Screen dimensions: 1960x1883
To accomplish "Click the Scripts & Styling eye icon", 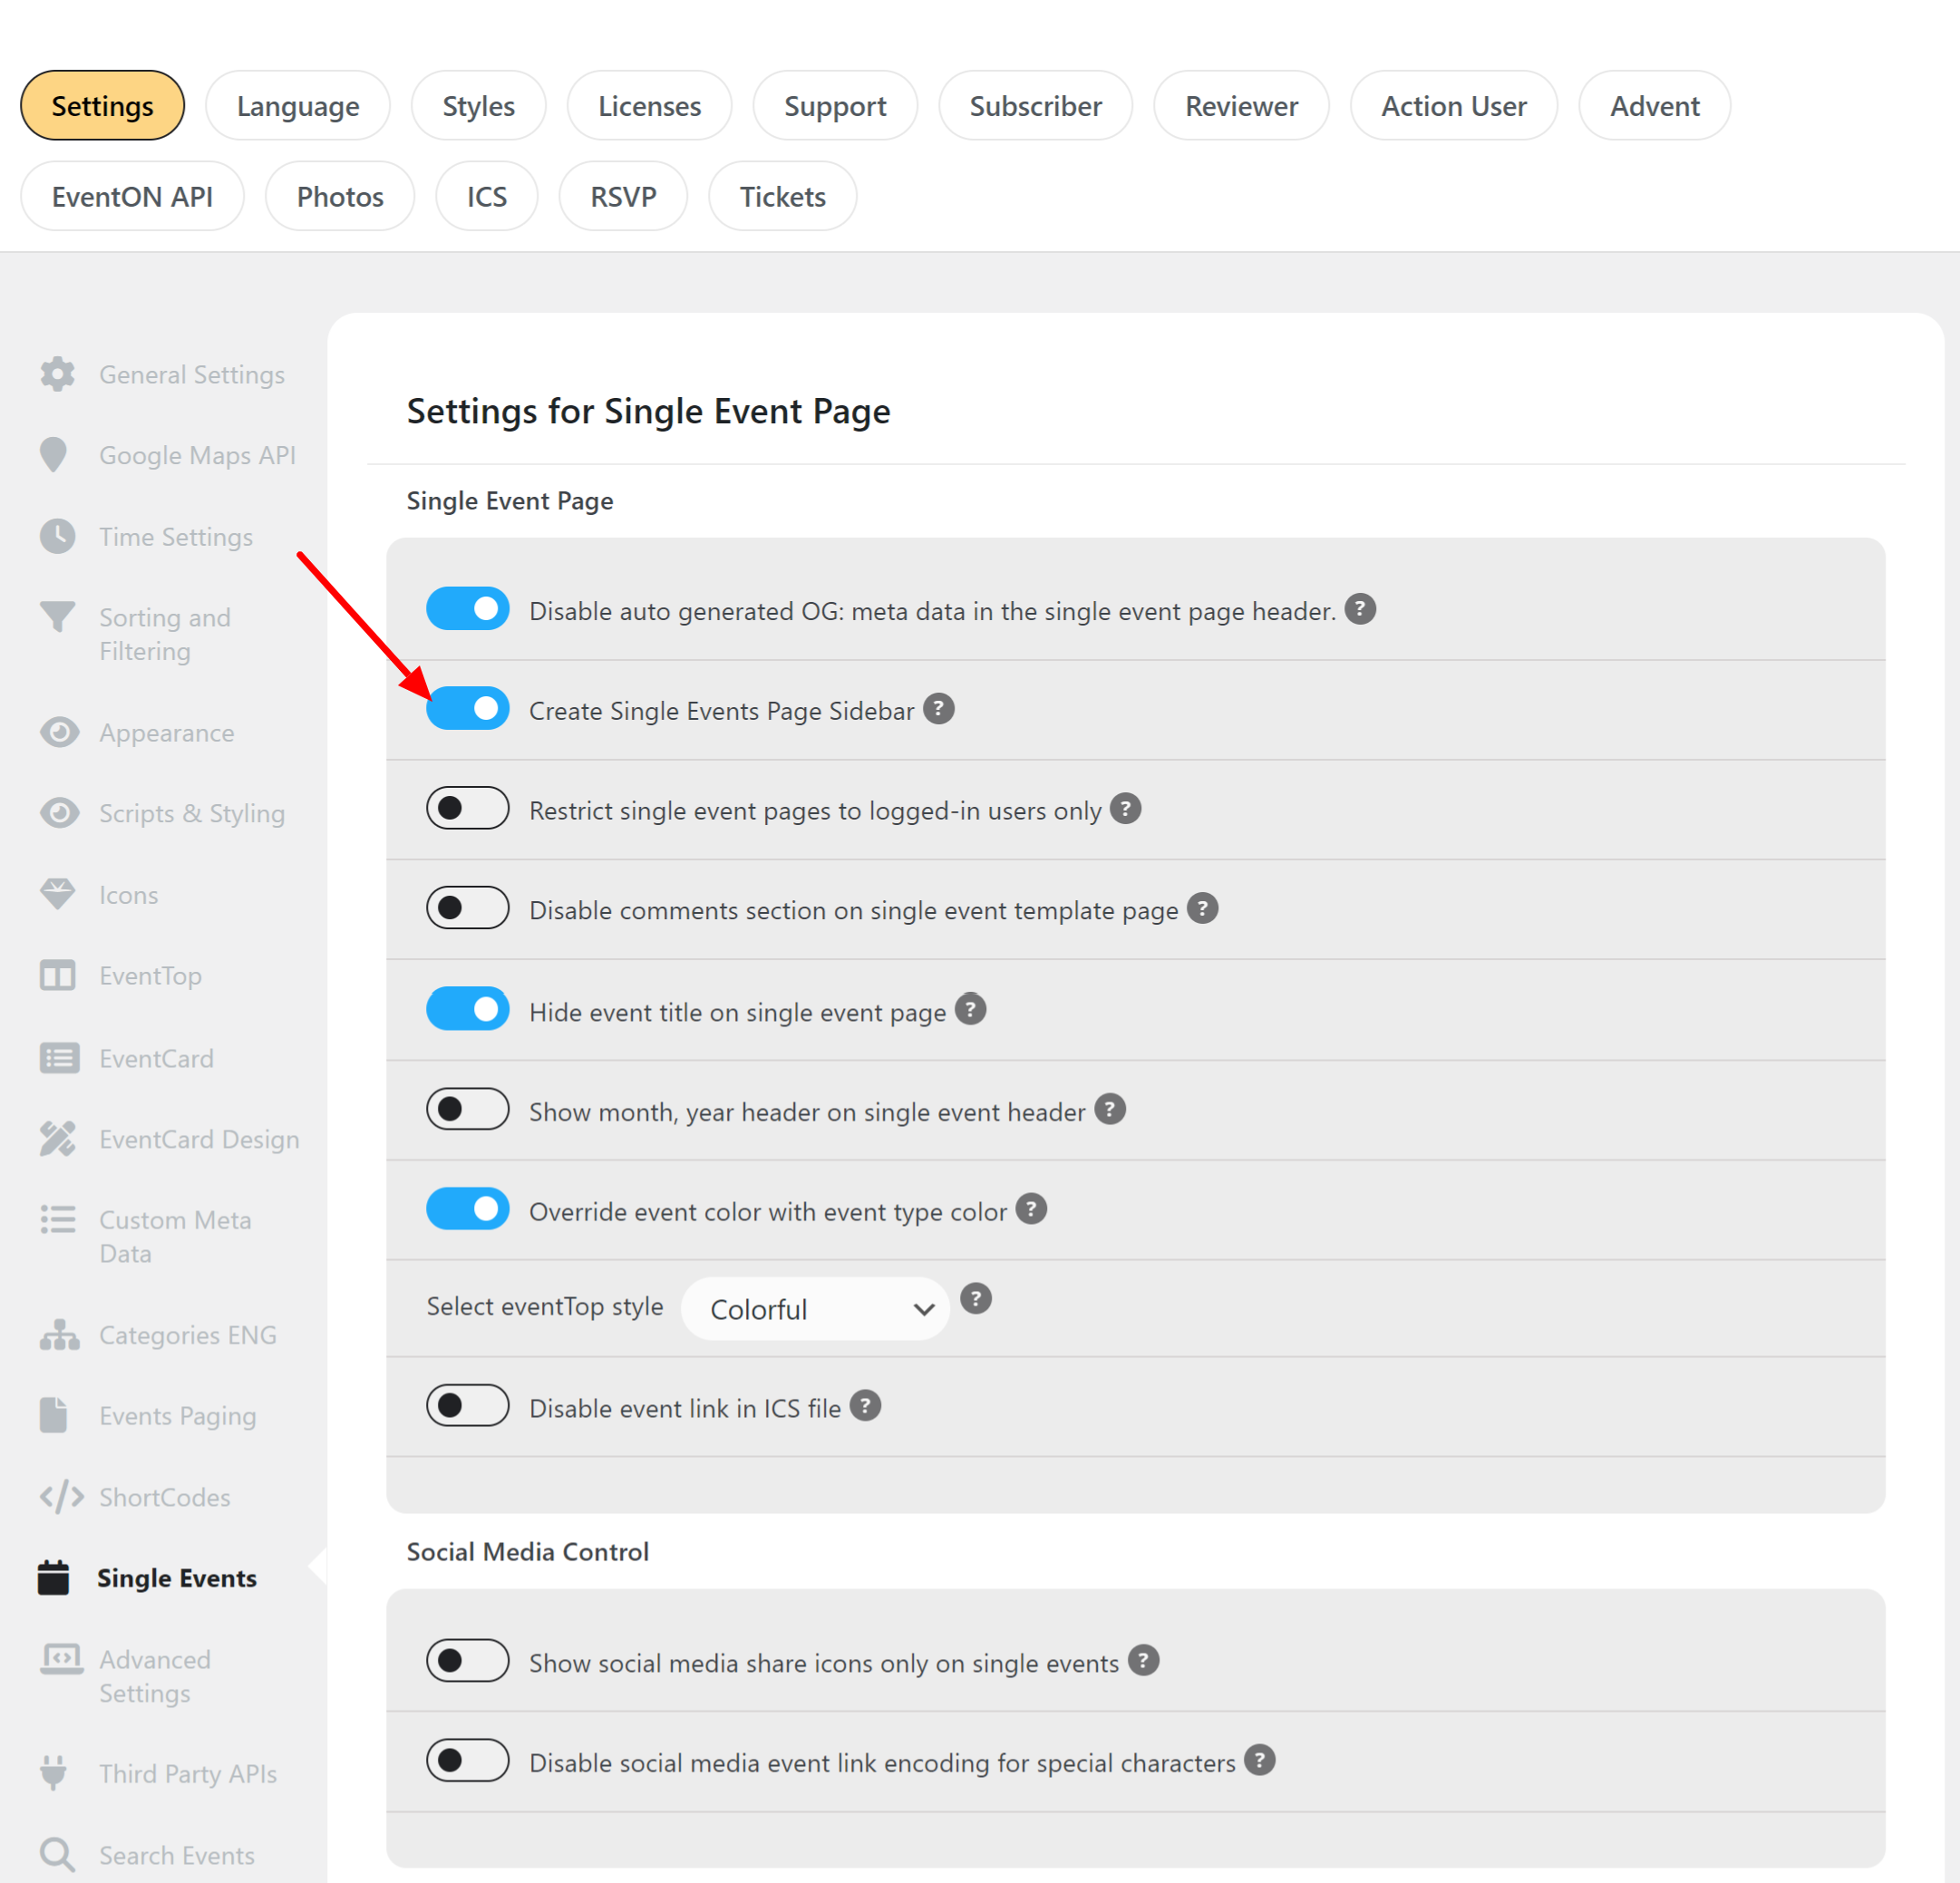I will [x=59, y=813].
